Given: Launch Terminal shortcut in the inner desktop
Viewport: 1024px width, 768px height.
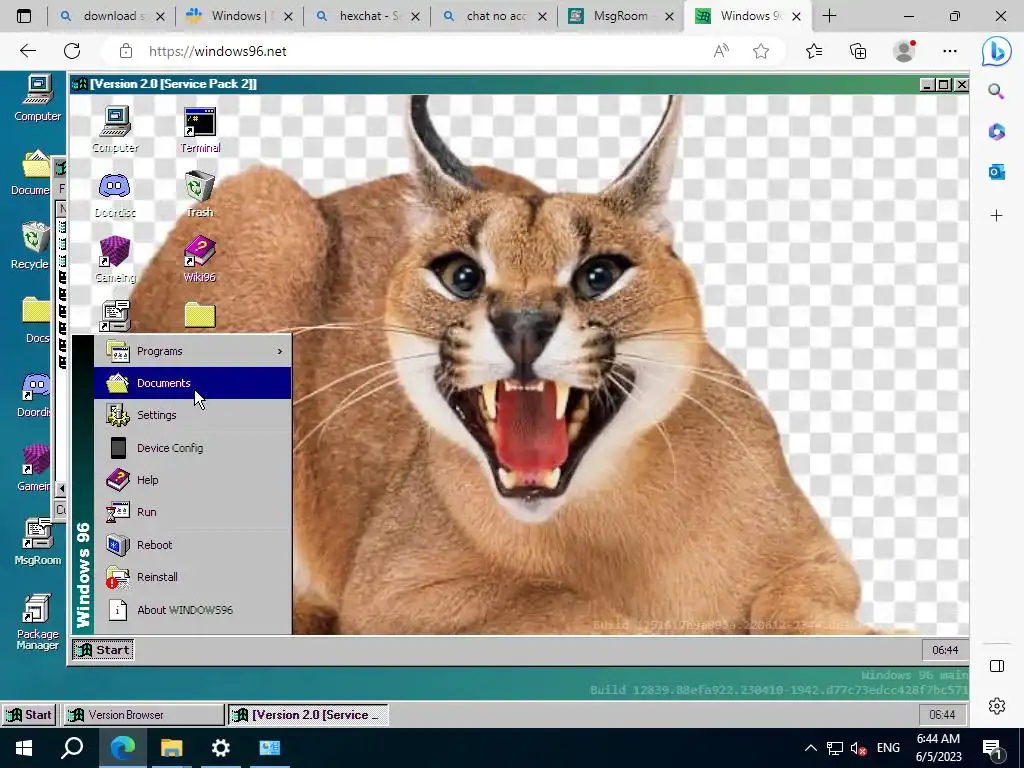Looking at the screenshot, I should click(200, 129).
